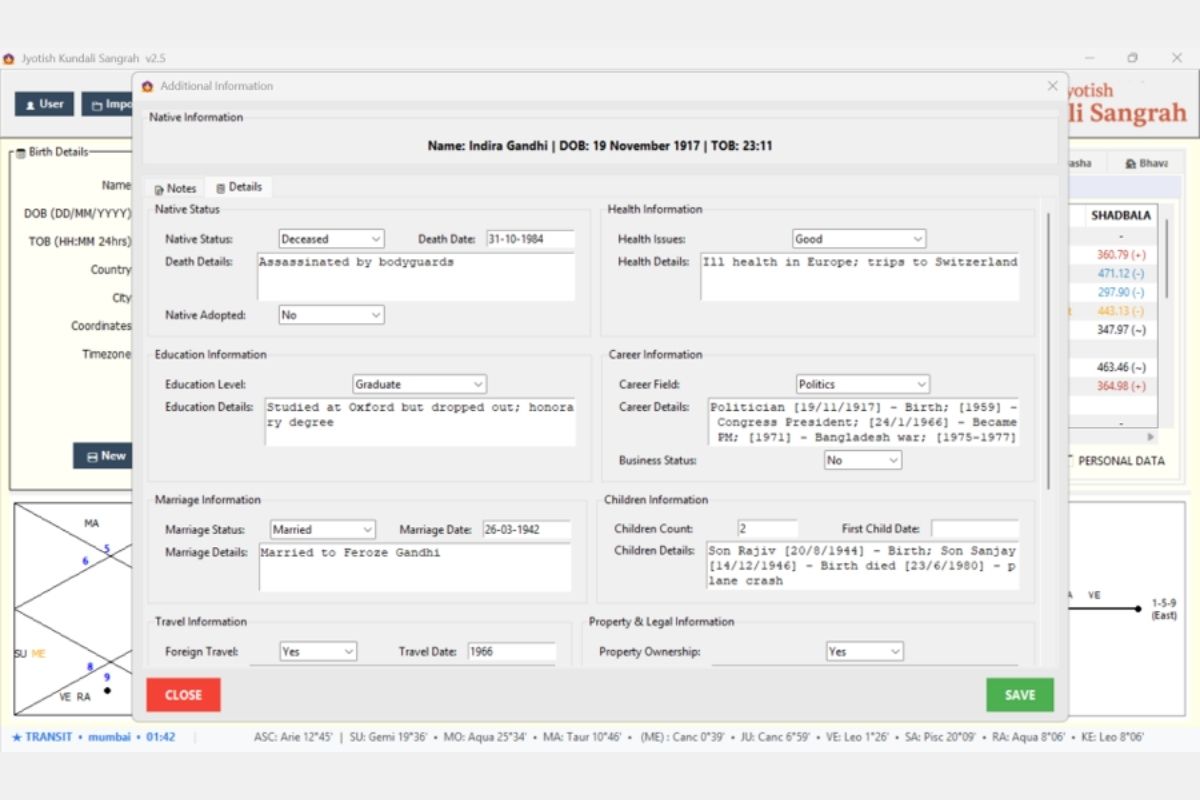Click the Marriage Date field
Viewport: 1200px width, 800px height.
[526, 529]
